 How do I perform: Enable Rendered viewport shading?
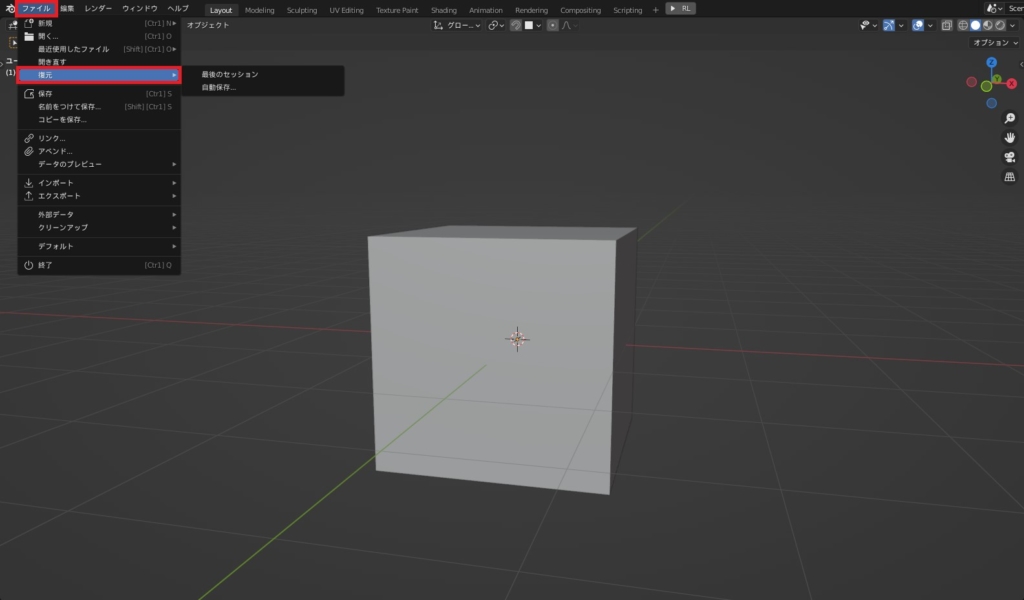(x=999, y=25)
